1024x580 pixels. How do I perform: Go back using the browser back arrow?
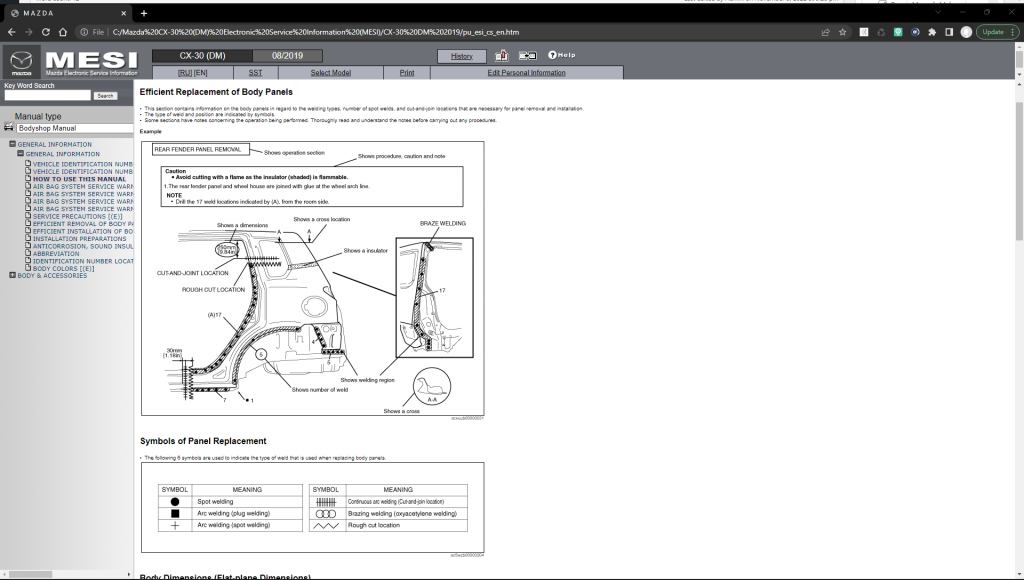[11, 31]
